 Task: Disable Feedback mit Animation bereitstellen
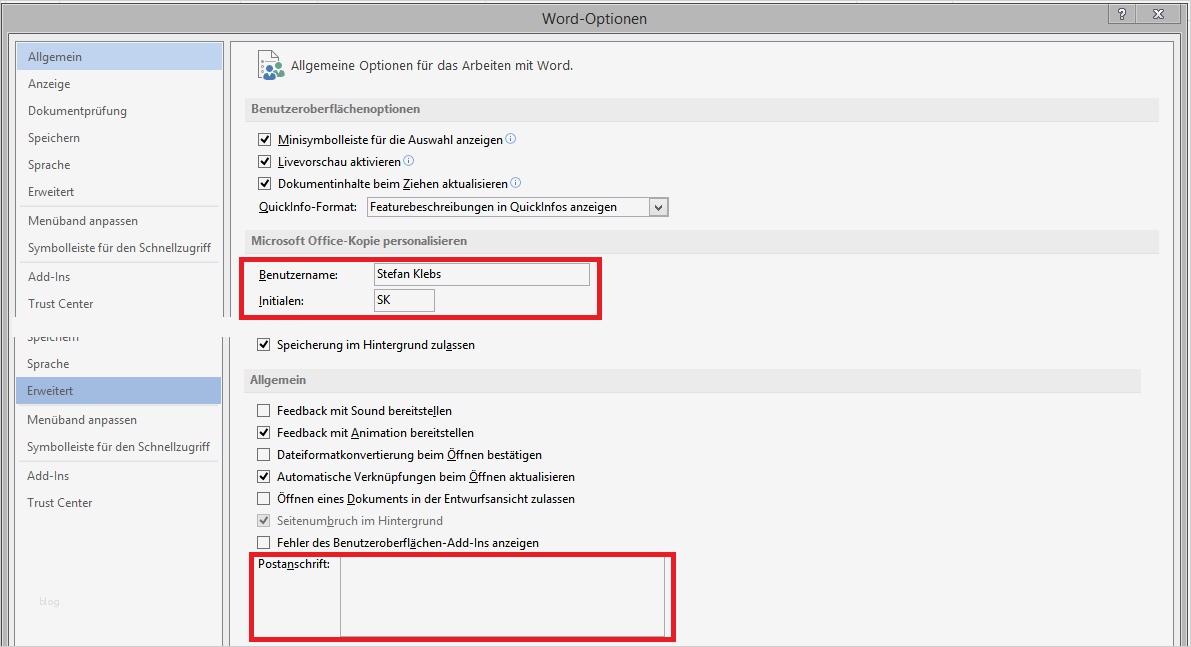coord(264,433)
